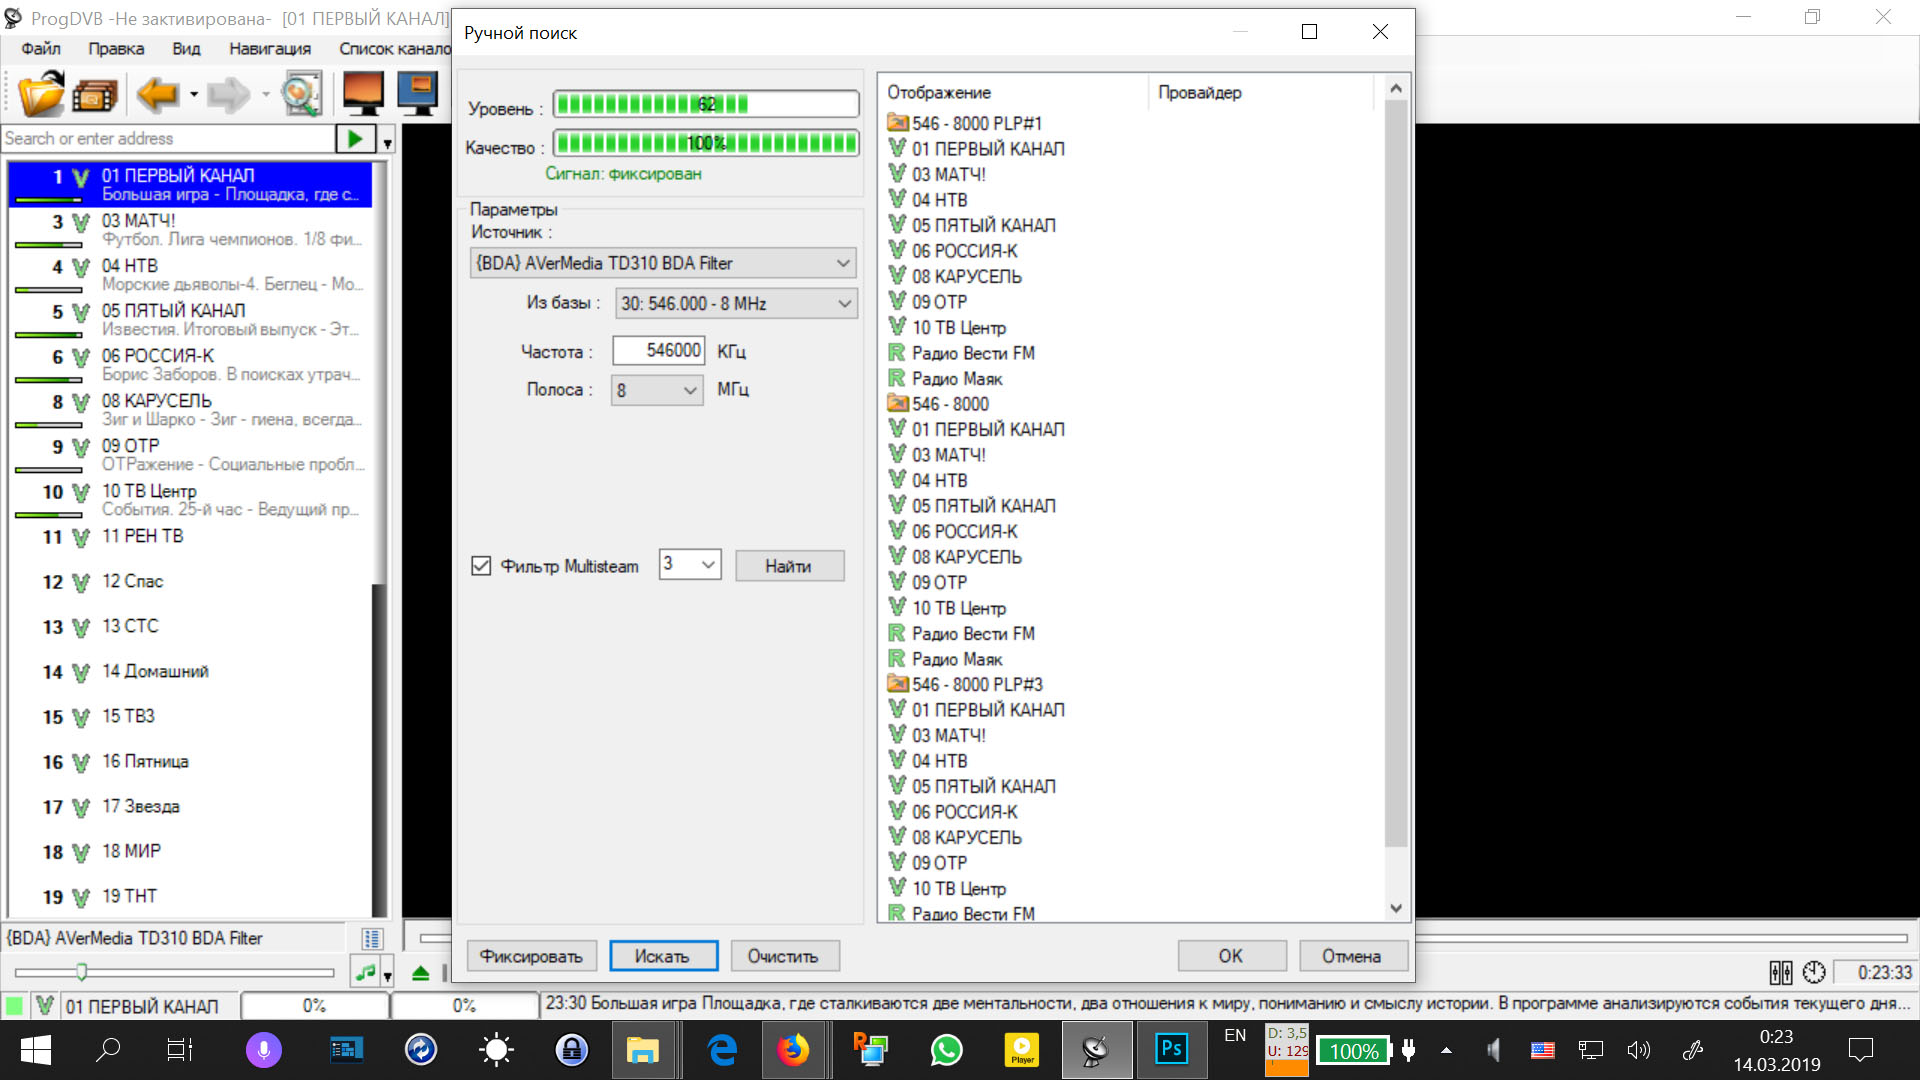Click the system tray speaker volume icon

[x=1638, y=1050]
